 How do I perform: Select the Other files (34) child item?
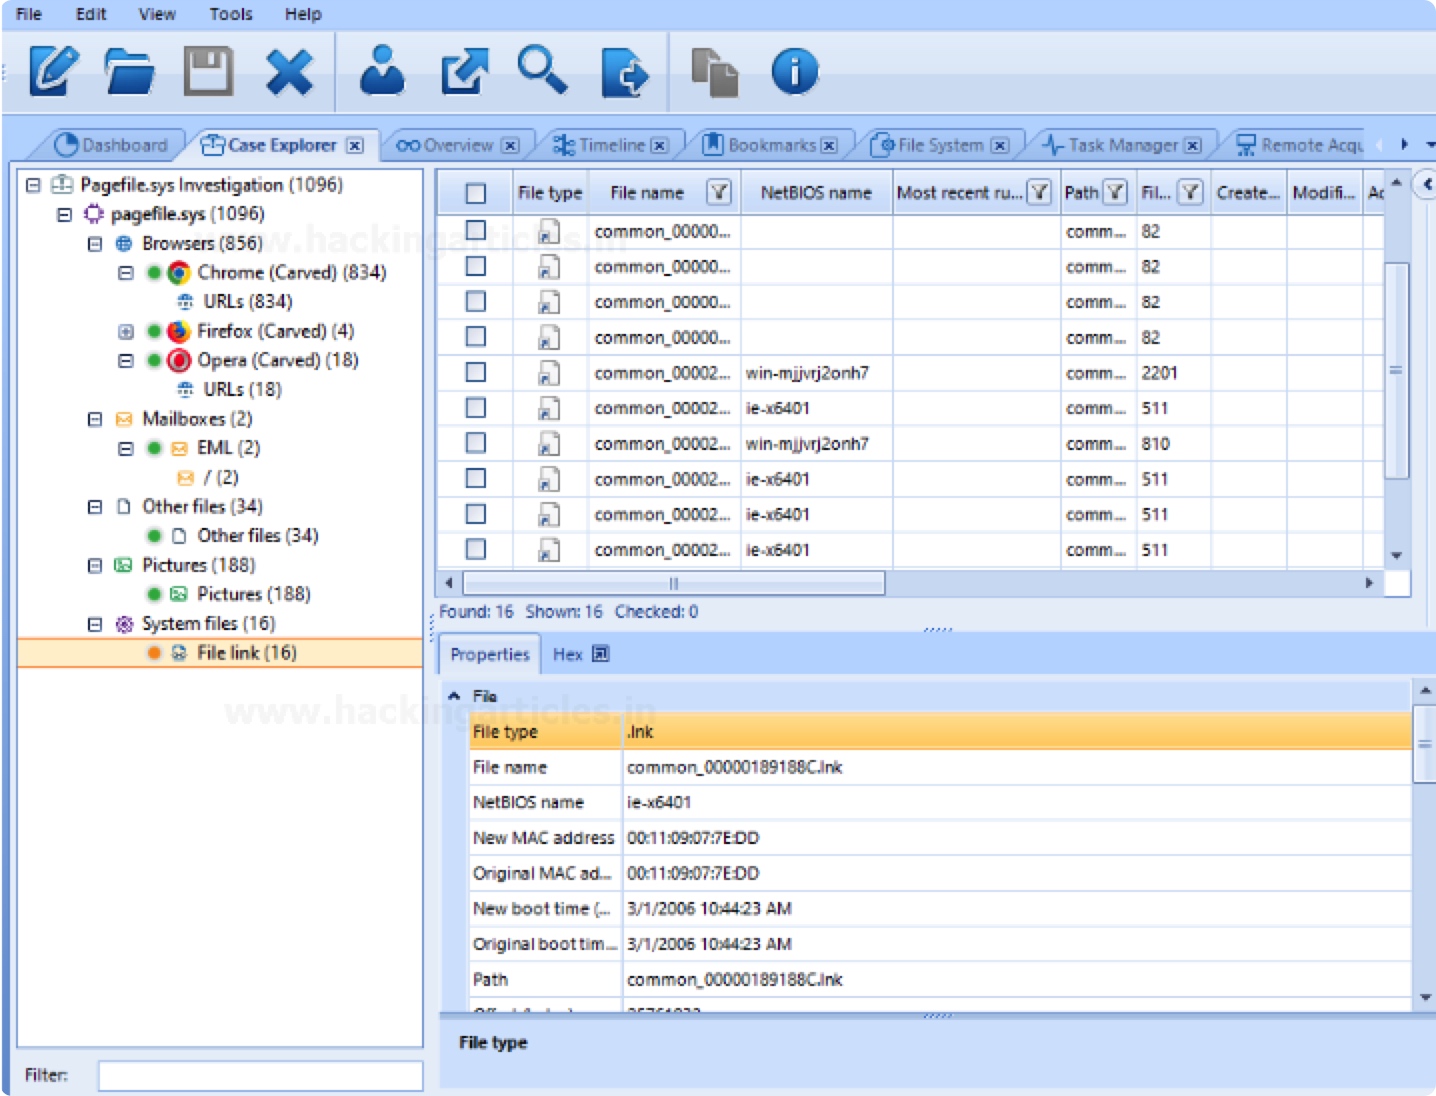[258, 536]
